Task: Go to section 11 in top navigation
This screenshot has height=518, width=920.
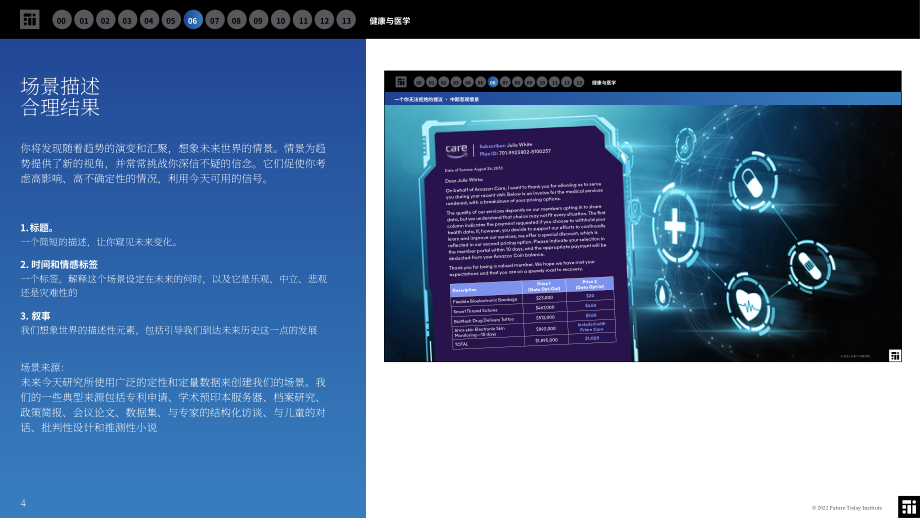Action: click(x=303, y=20)
